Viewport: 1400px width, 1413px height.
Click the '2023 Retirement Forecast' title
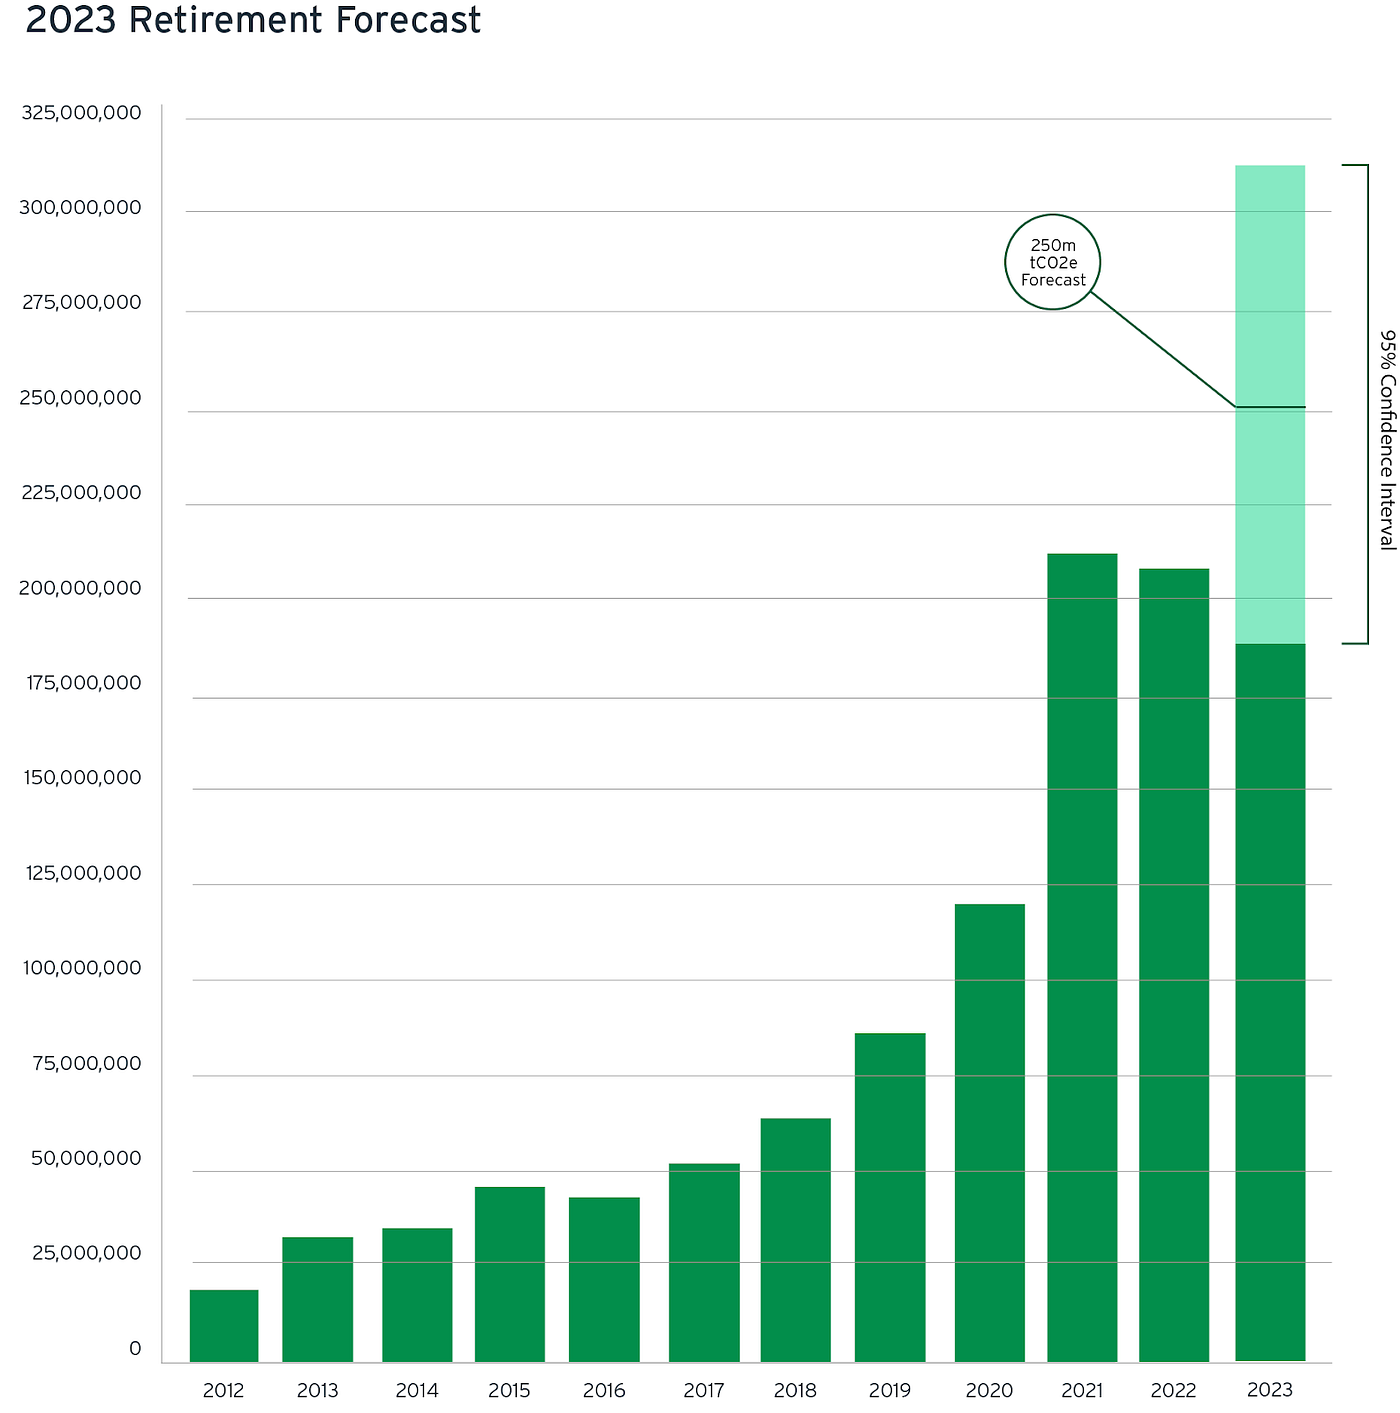pyautogui.click(x=253, y=20)
